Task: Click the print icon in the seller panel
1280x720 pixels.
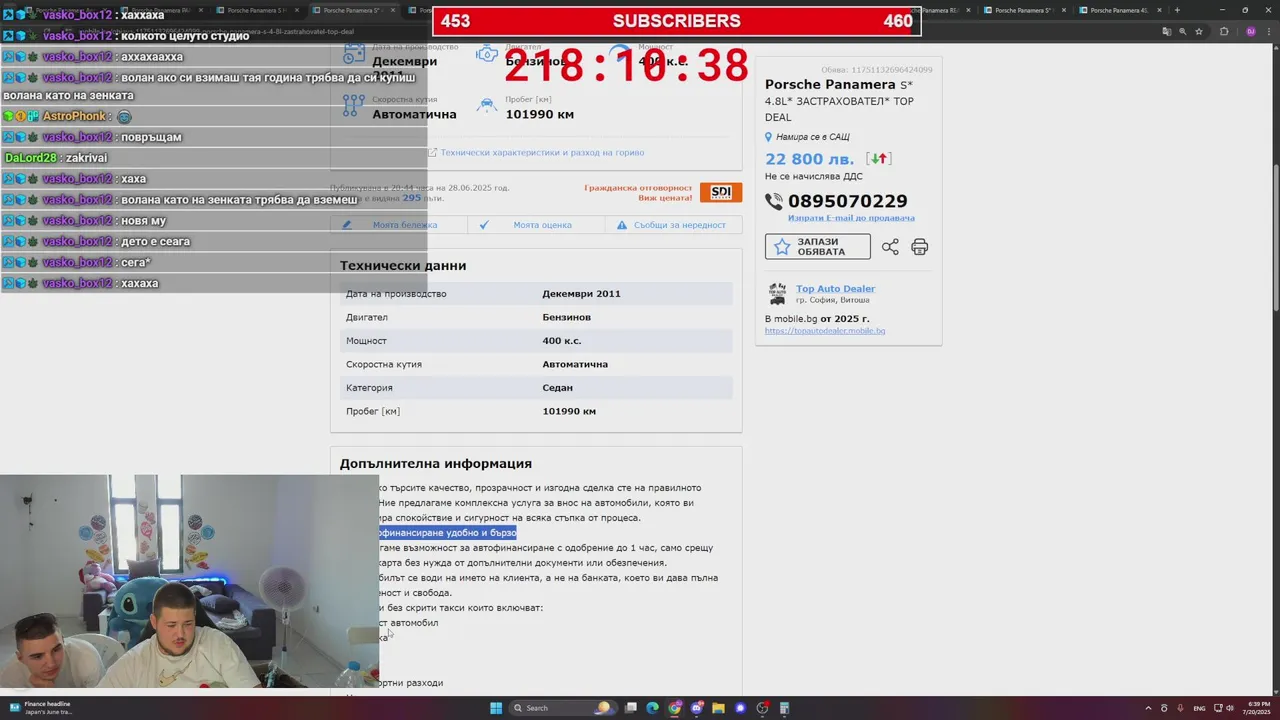Action: coord(920,247)
